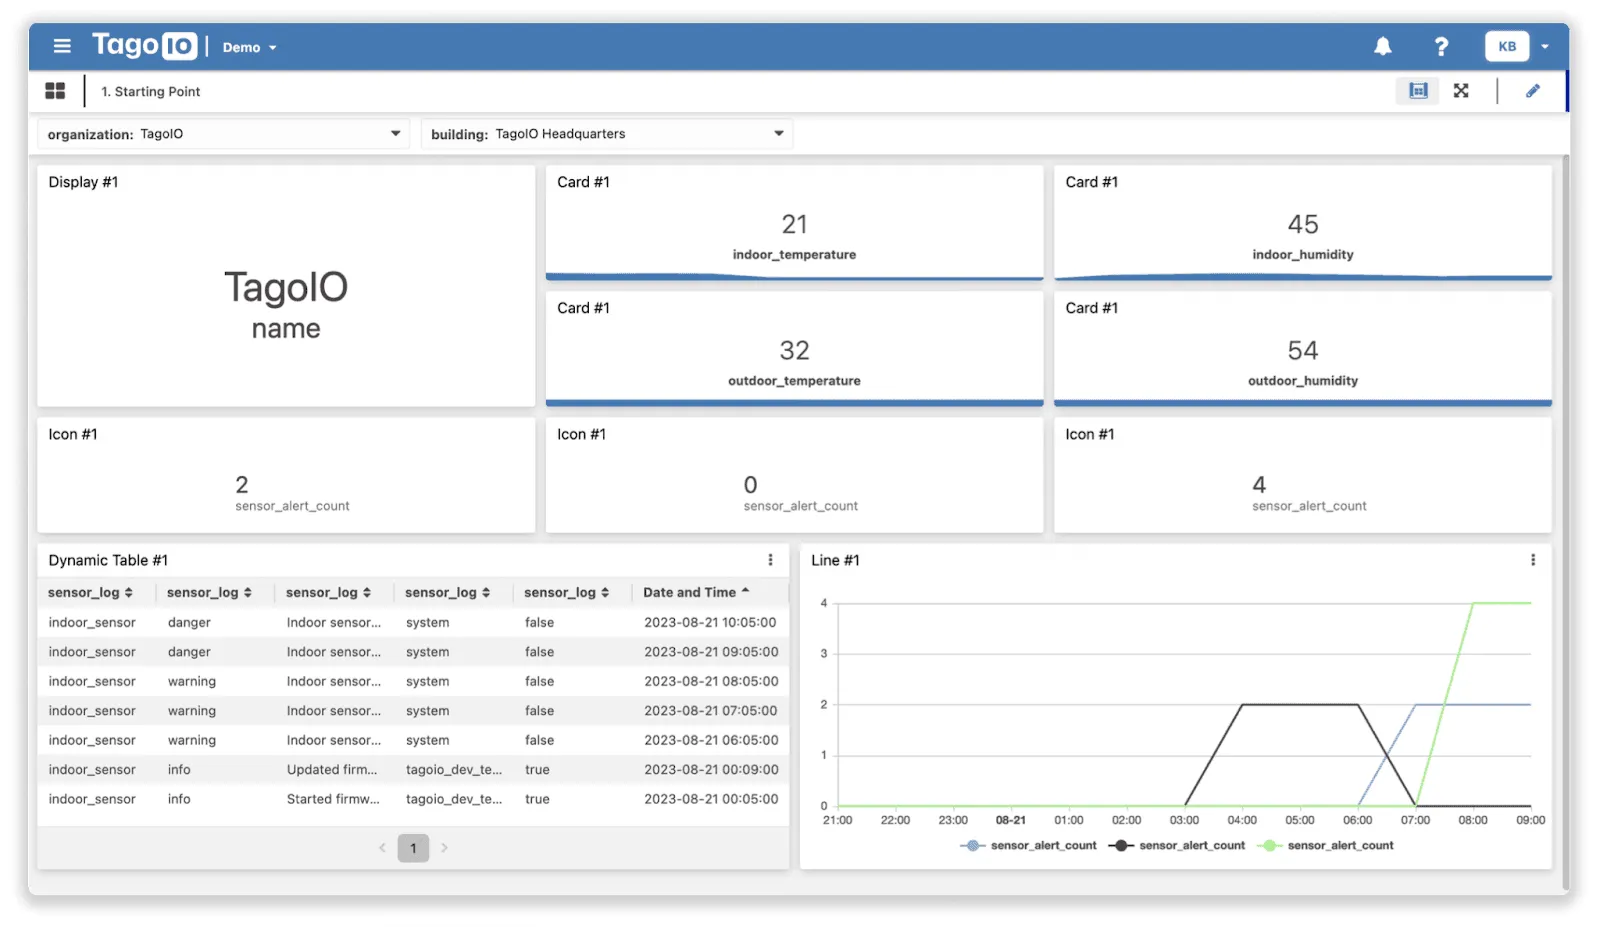Viewport: 1600px width, 927px height.
Task: Click the blueprint dashboard icon in the toolbar
Action: 1417,90
